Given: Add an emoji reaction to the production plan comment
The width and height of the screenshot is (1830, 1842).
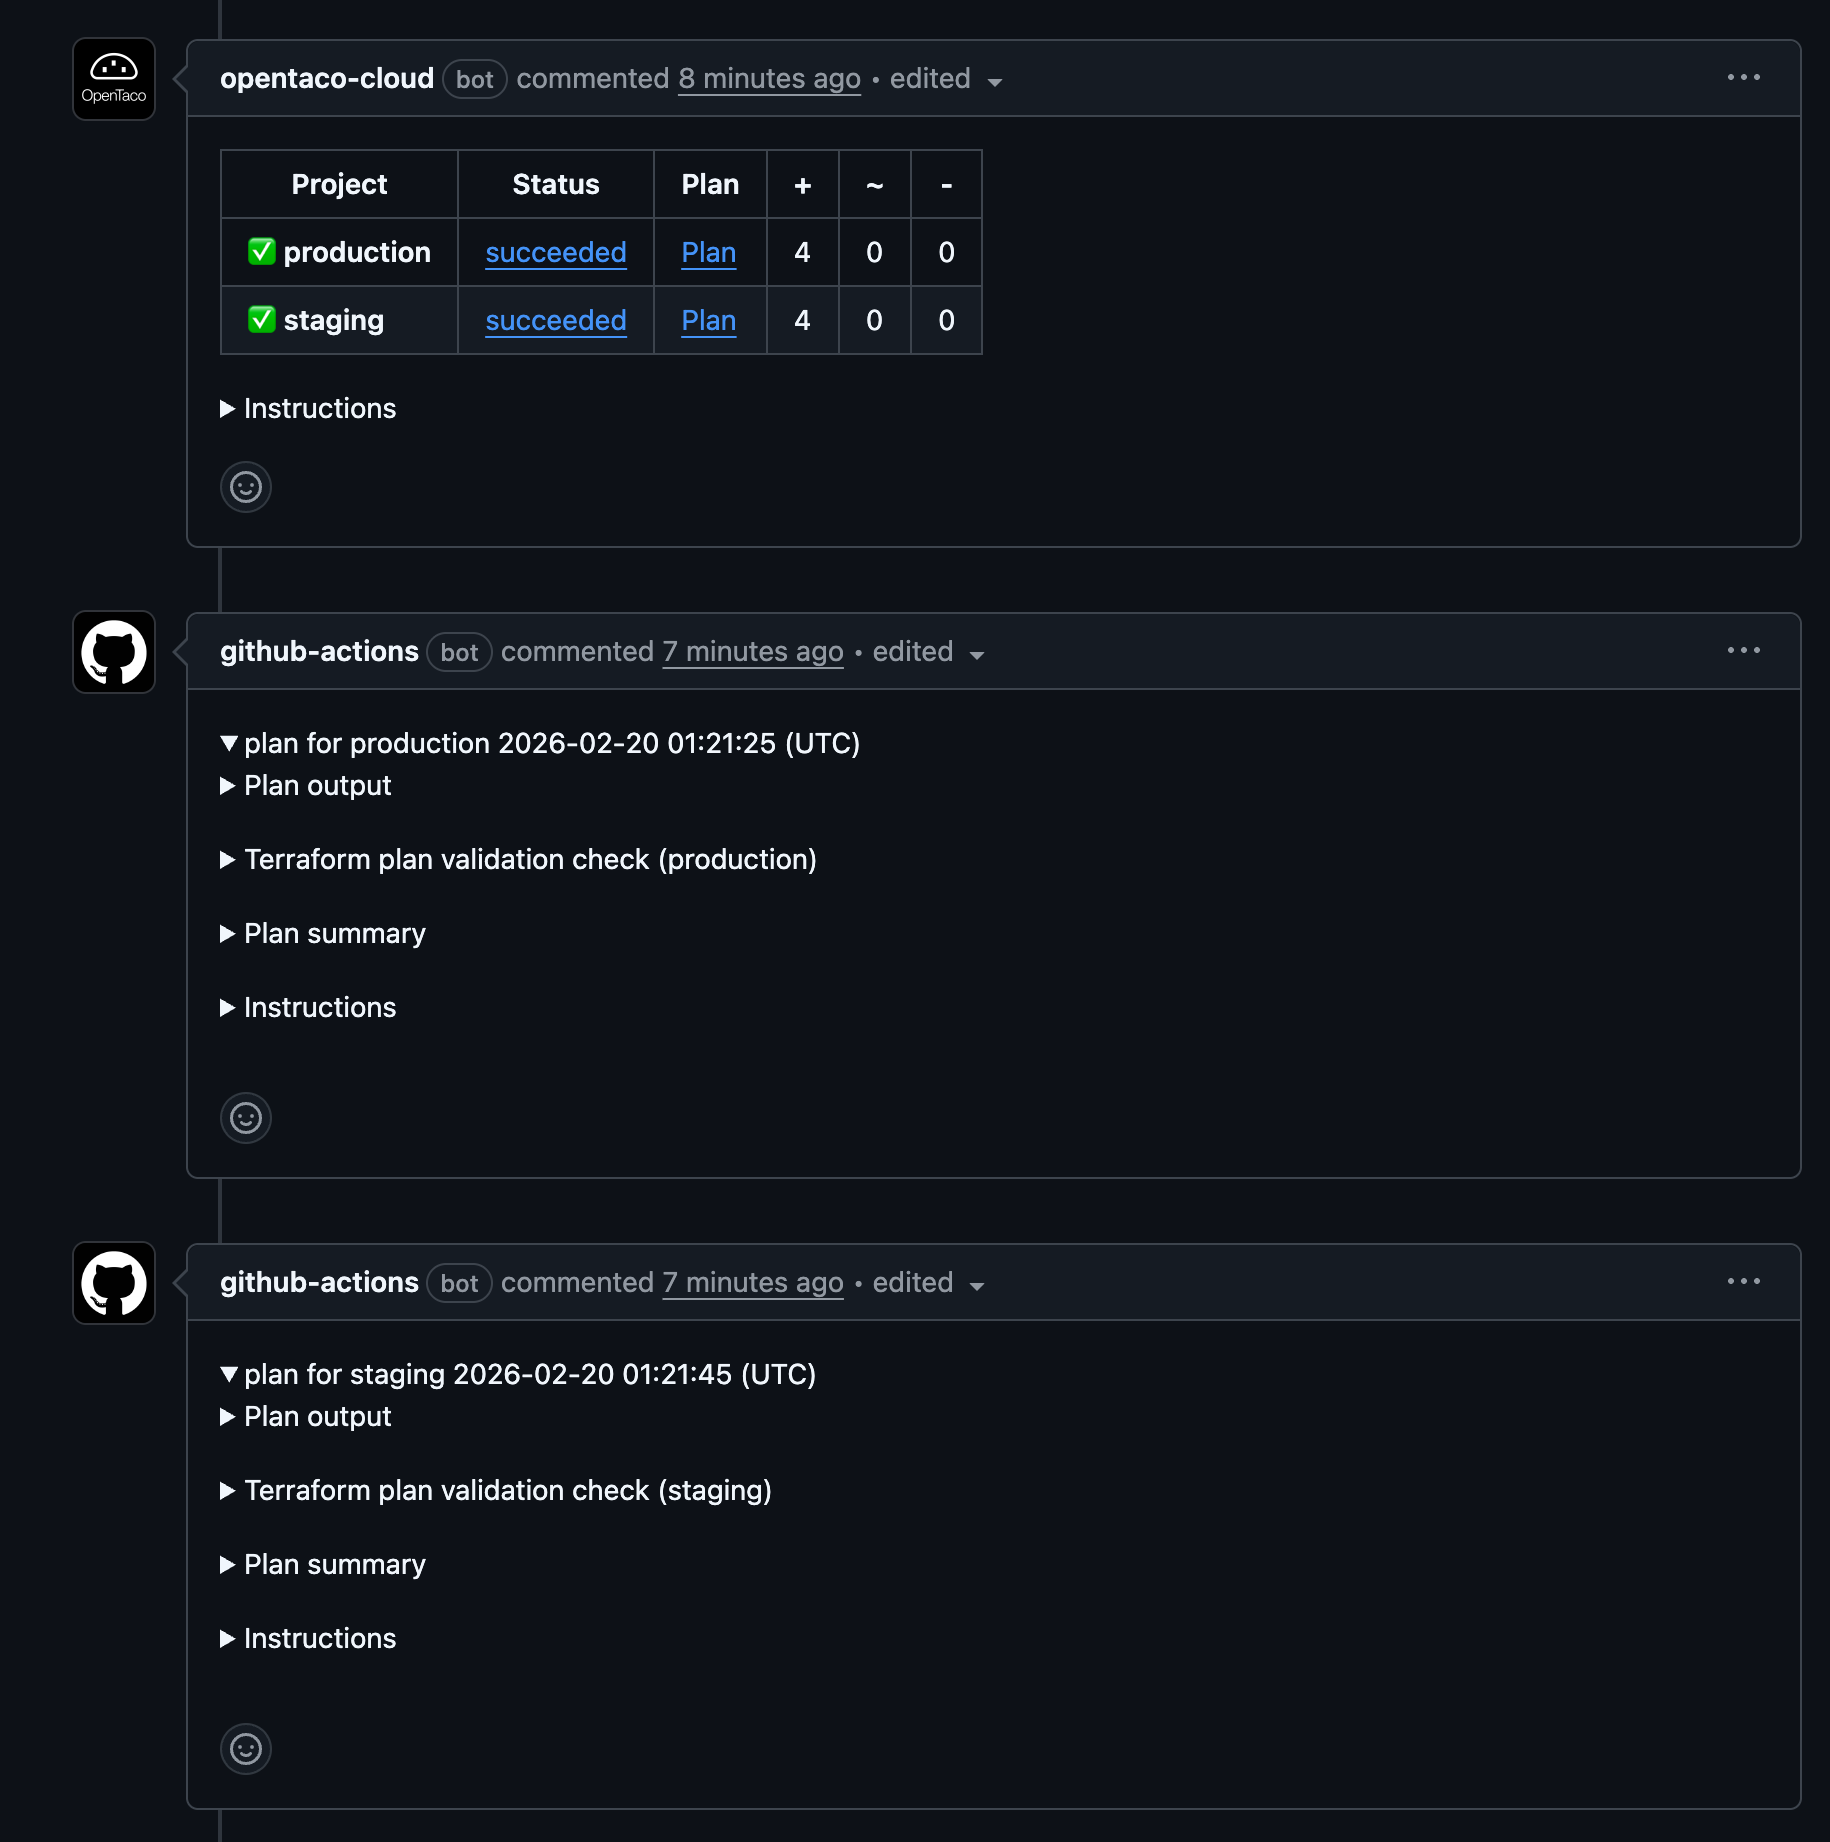Looking at the screenshot, I should pyautogui.click(x=245, y=1117).
